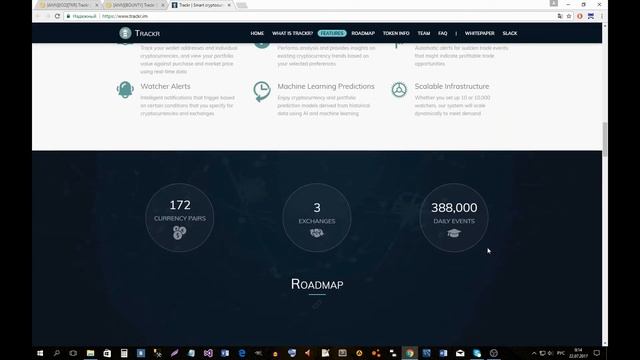Click the red Opera-style extension icon
Screen dimensions: 640x360
580,16
